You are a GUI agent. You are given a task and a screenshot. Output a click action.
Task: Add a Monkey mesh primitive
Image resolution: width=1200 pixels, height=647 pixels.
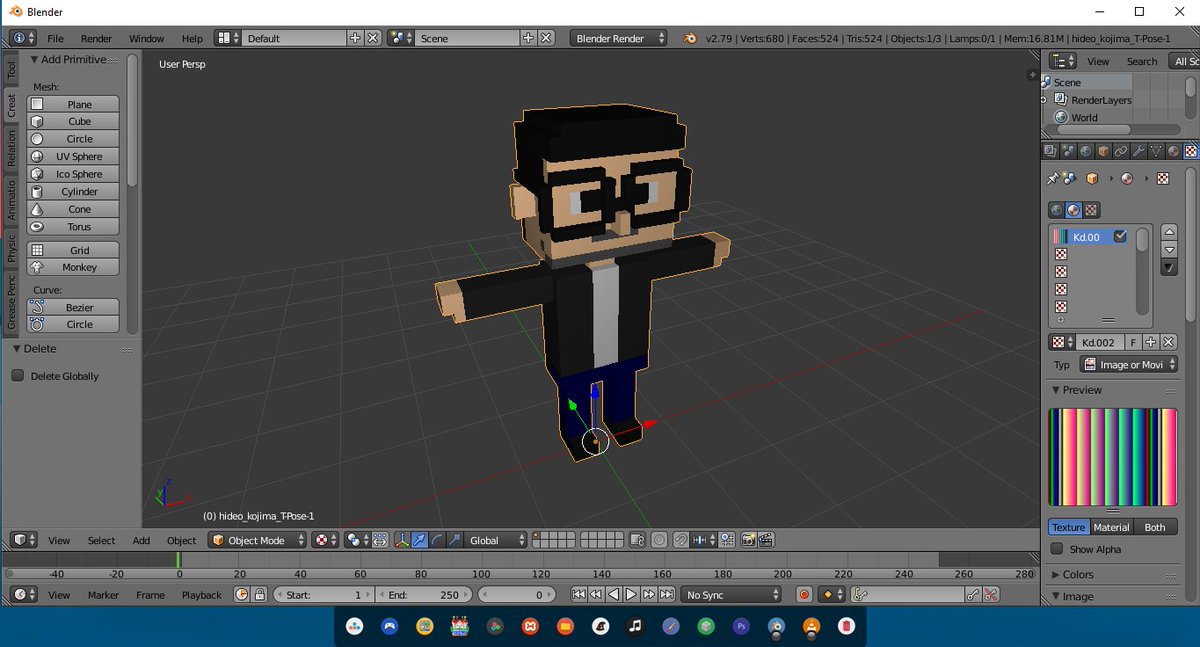(x=73, y=267)
